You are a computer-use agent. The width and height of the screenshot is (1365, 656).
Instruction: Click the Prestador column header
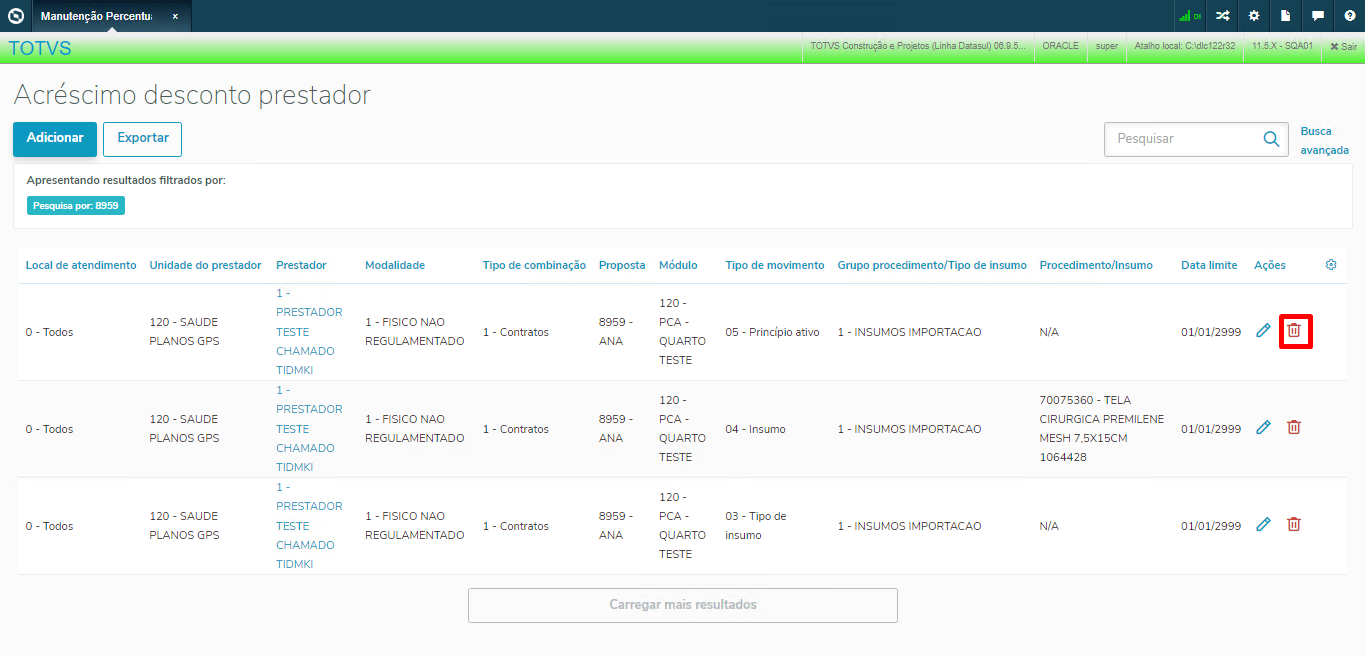[x=301, y=265]
